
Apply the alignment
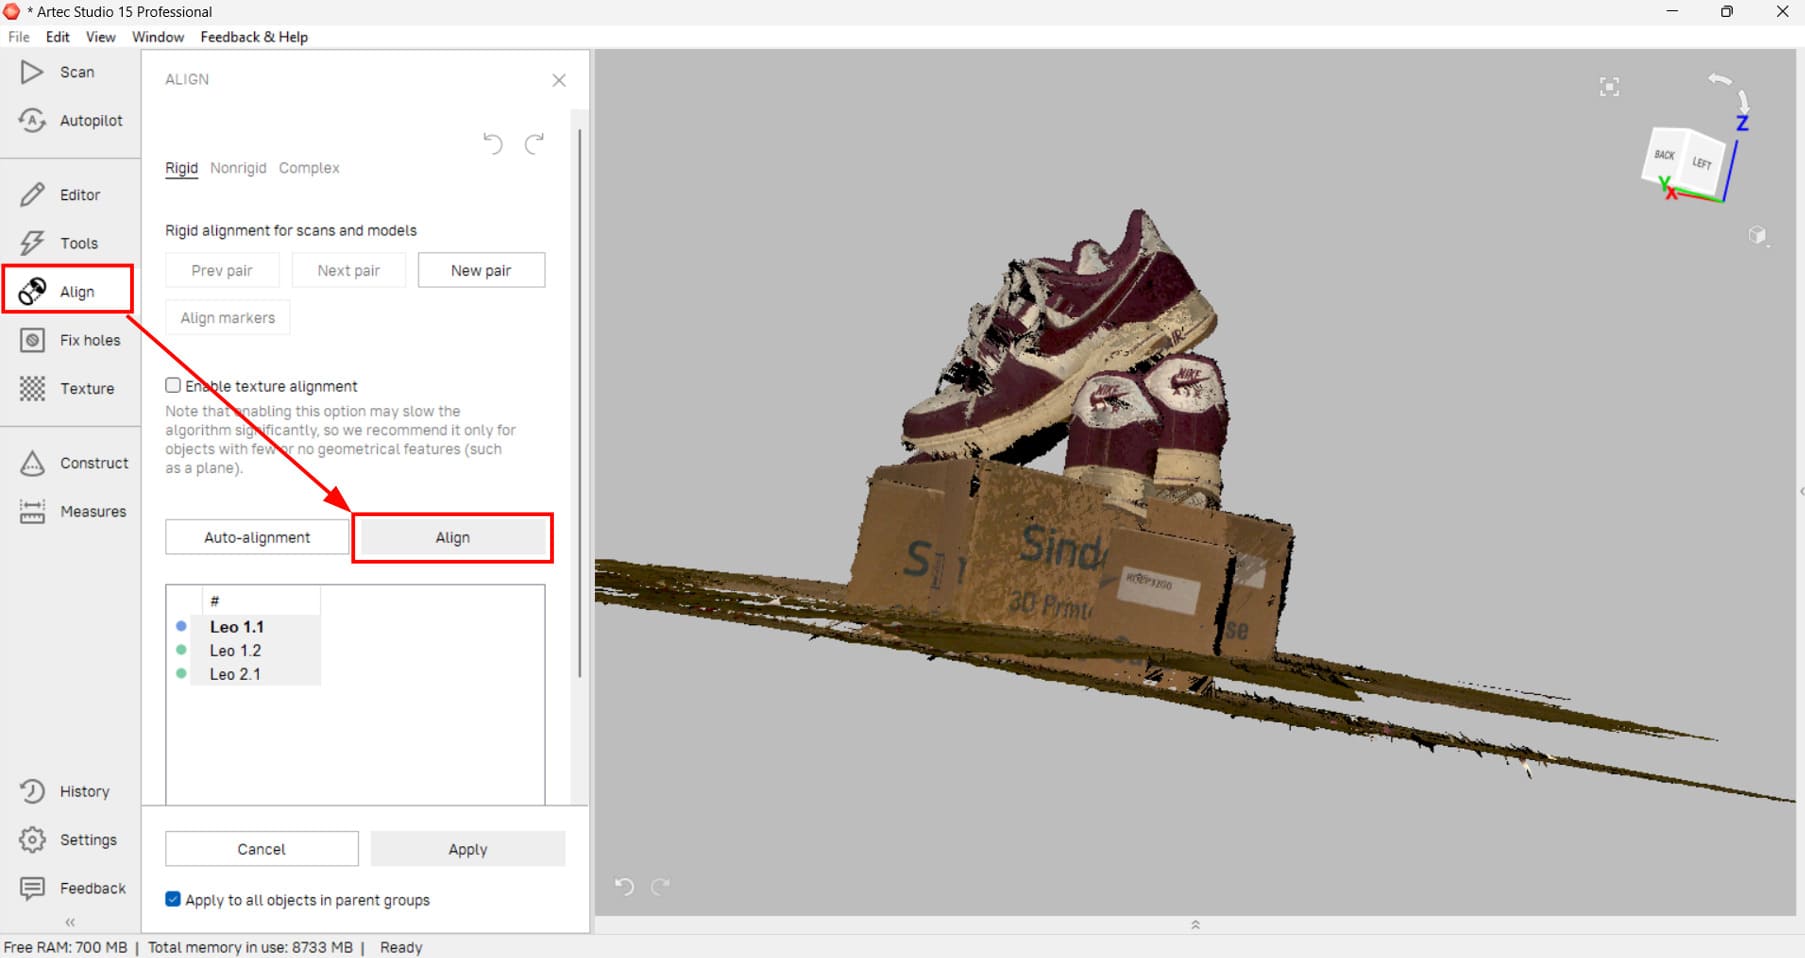point(468,849)
